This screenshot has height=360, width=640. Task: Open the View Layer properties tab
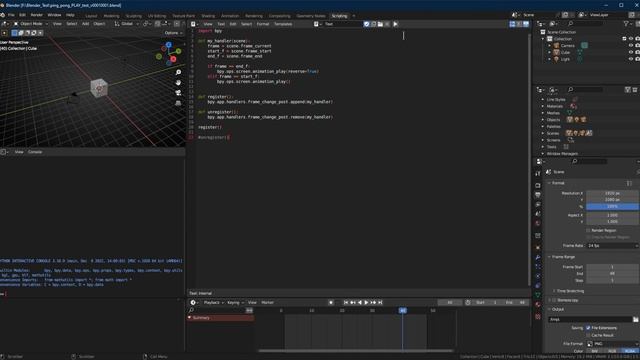(x=538, y=204)
